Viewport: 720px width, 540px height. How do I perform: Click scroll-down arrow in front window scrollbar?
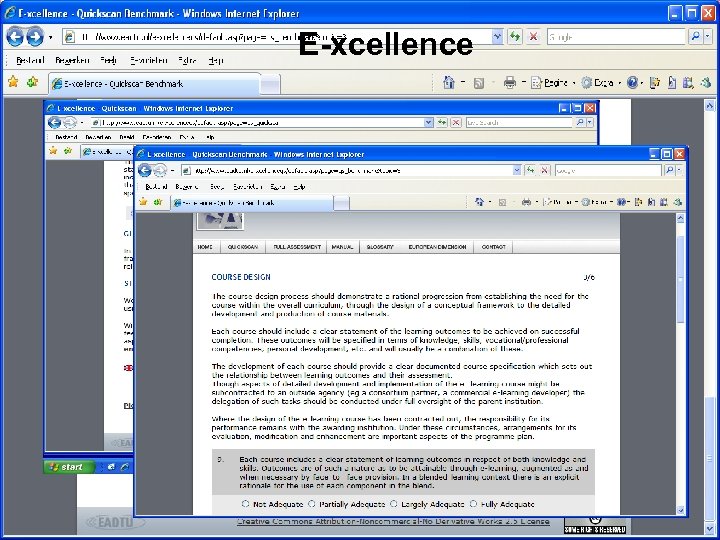point(681,510)
